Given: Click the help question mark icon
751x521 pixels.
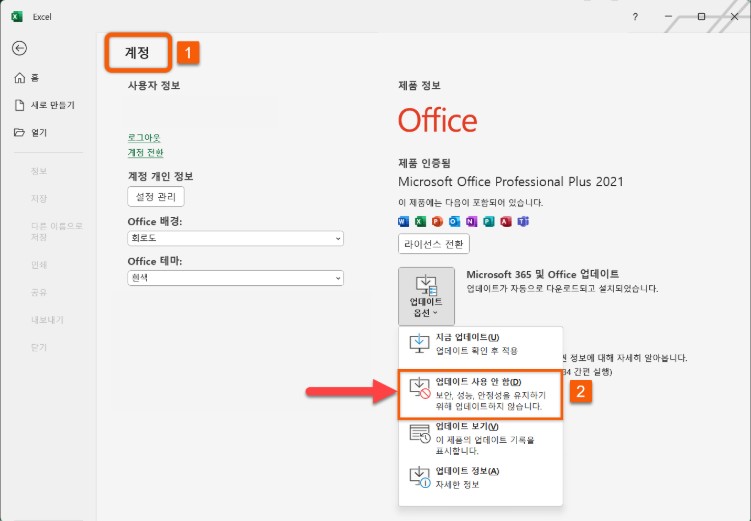Looking at the screenshot, I should coord(635,17).
